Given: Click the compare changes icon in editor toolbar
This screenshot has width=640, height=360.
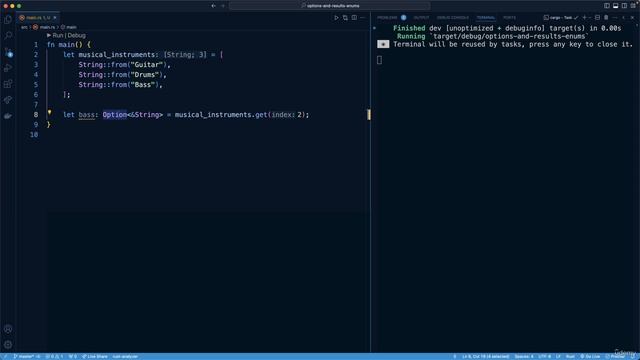Looking at the screenshot, I should pos(345,18).
